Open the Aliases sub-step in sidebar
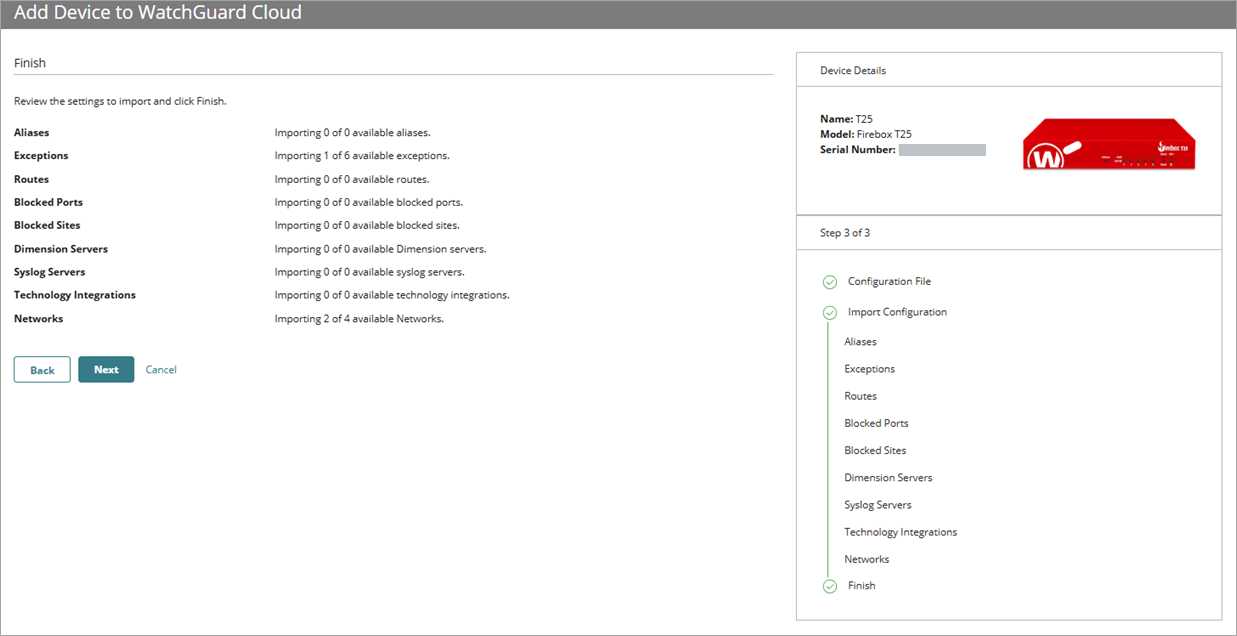Viewport: 1237px width, 636px height. tap(860, 342)
